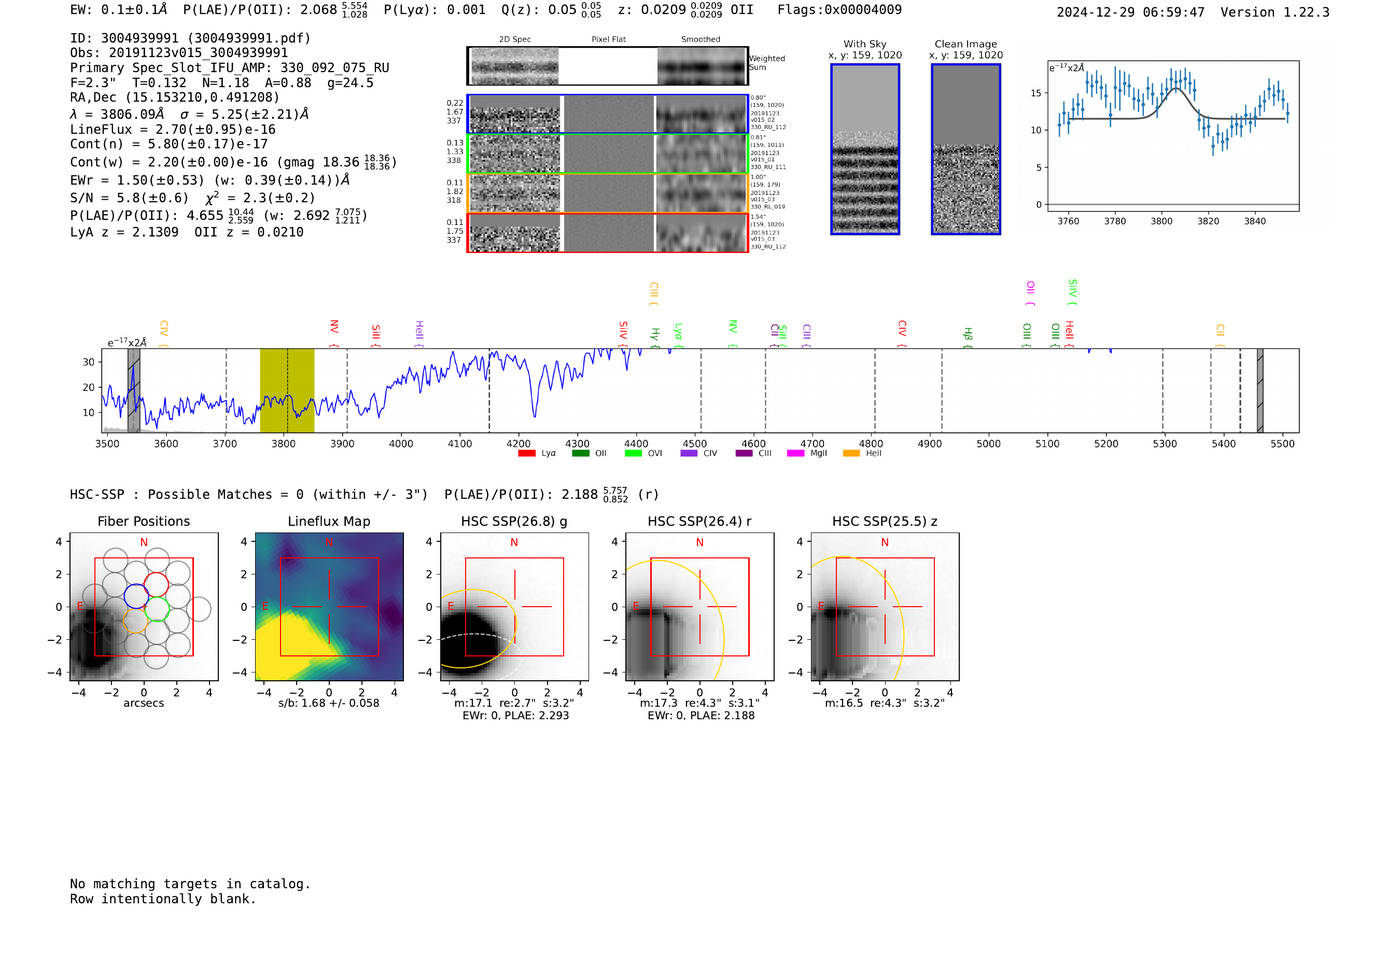Click the 2024-12-29 06:59:47 timestamp
Screen dimensions: 1400x953
point(1131,12)
